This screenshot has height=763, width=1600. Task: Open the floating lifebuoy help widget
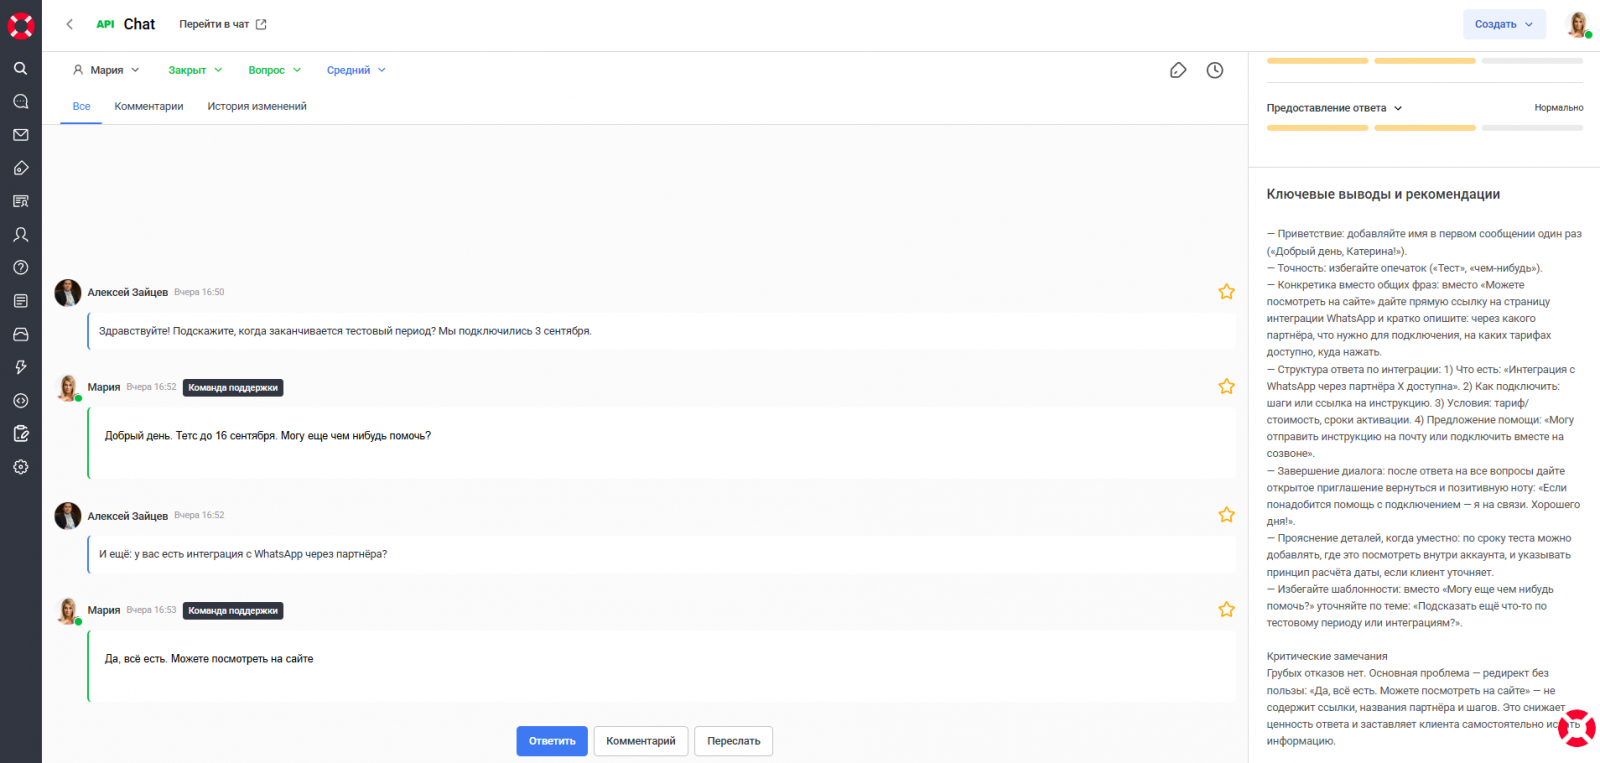click(1577, 728)
